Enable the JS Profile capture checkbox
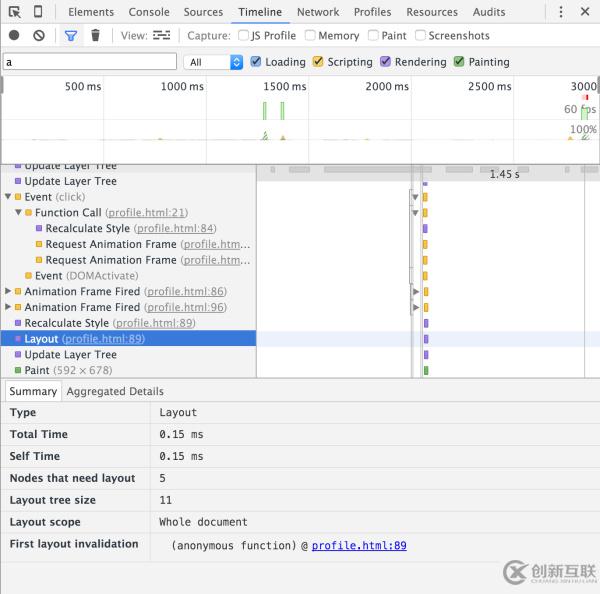Image resolution: width=600 pixels, height=594 pixels. [x=243, y=35]
